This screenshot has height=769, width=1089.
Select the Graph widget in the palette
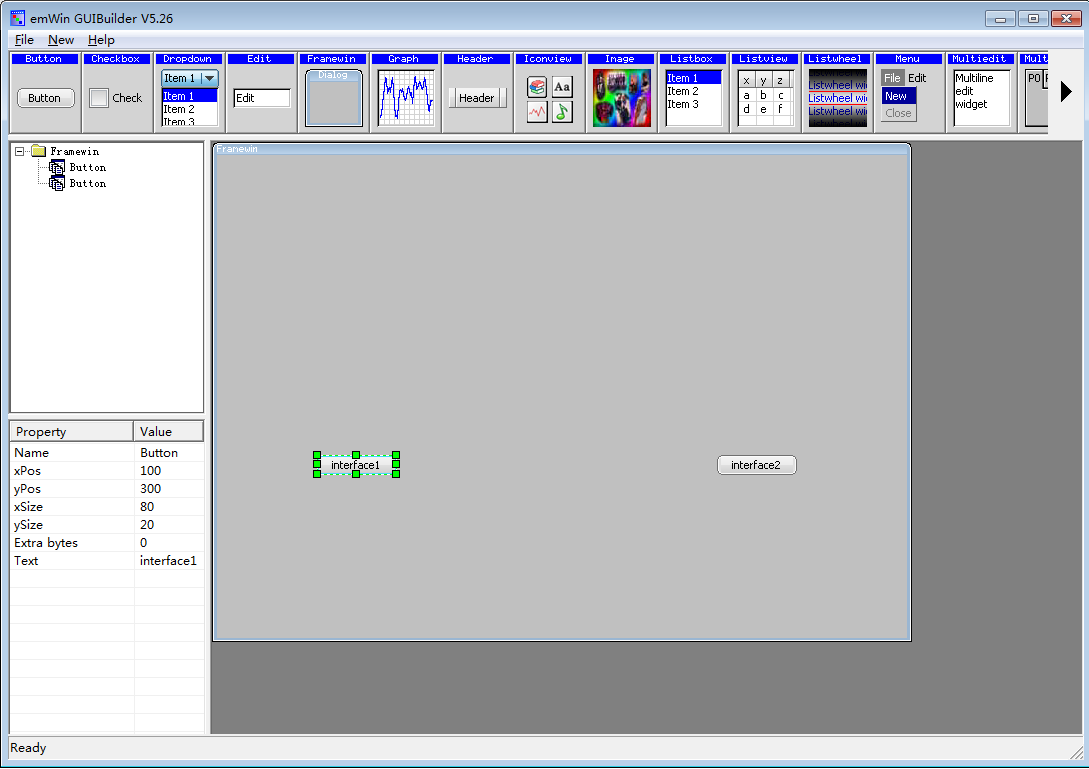pos(405,92)
